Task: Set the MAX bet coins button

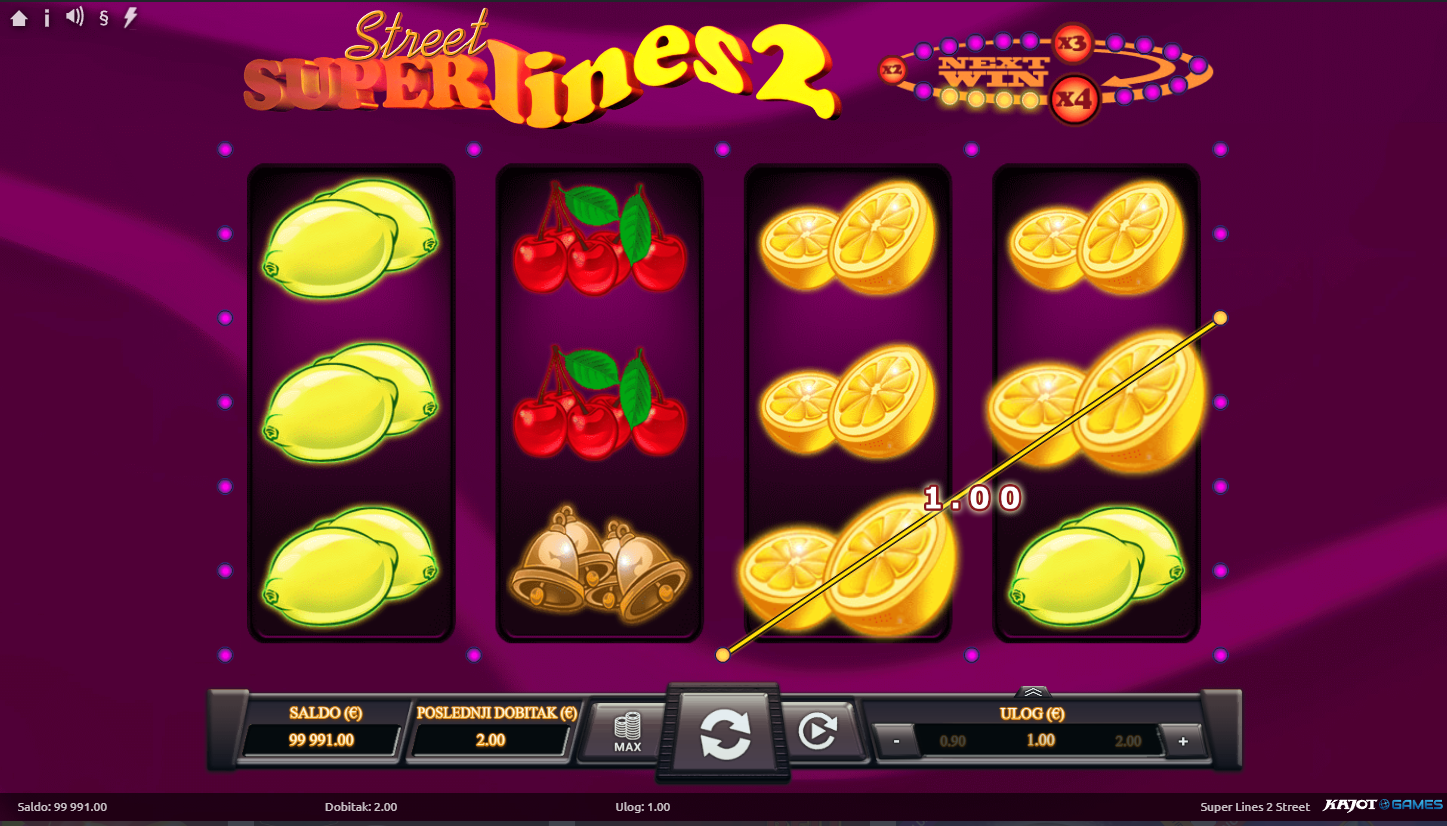Action: point(627,733)
